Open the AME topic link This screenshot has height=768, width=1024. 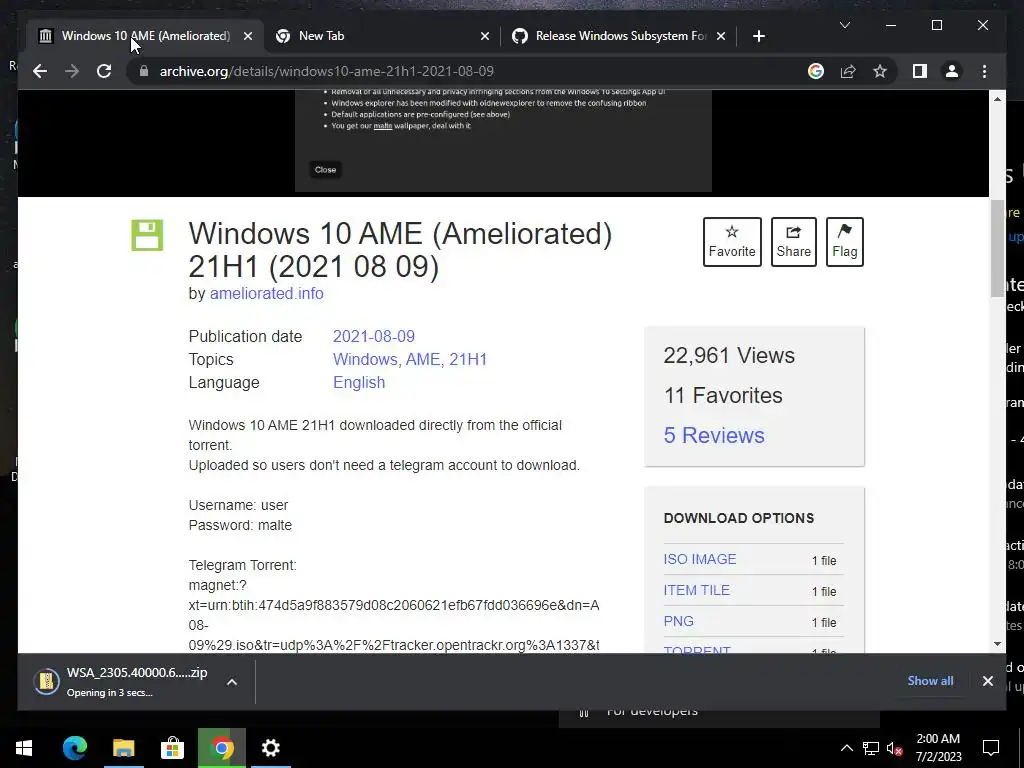[x=423, y=359]
